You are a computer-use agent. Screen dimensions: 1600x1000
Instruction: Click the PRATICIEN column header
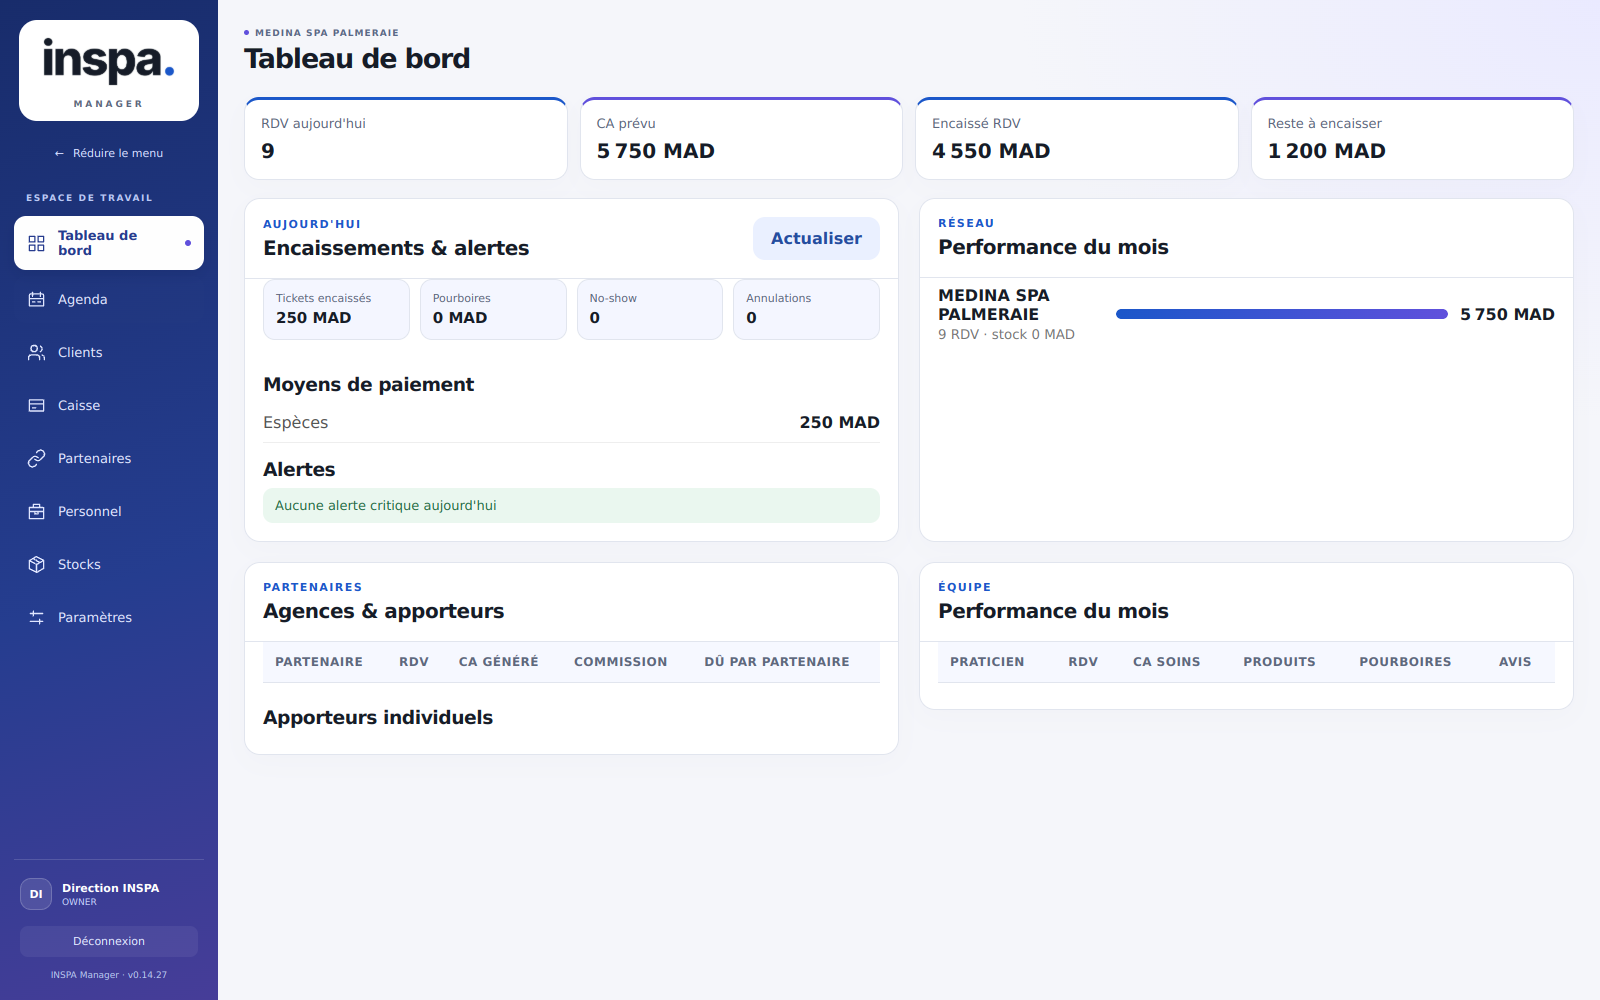(987, 662)
